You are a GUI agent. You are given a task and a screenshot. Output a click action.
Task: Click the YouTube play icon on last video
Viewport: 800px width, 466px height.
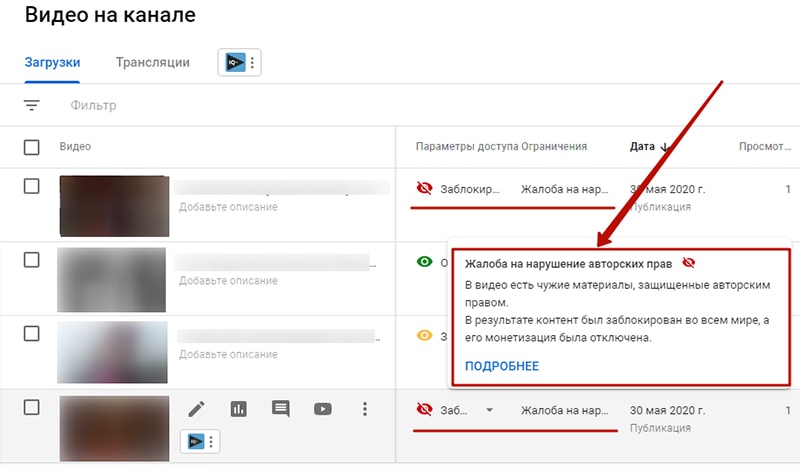pos(323,408)
